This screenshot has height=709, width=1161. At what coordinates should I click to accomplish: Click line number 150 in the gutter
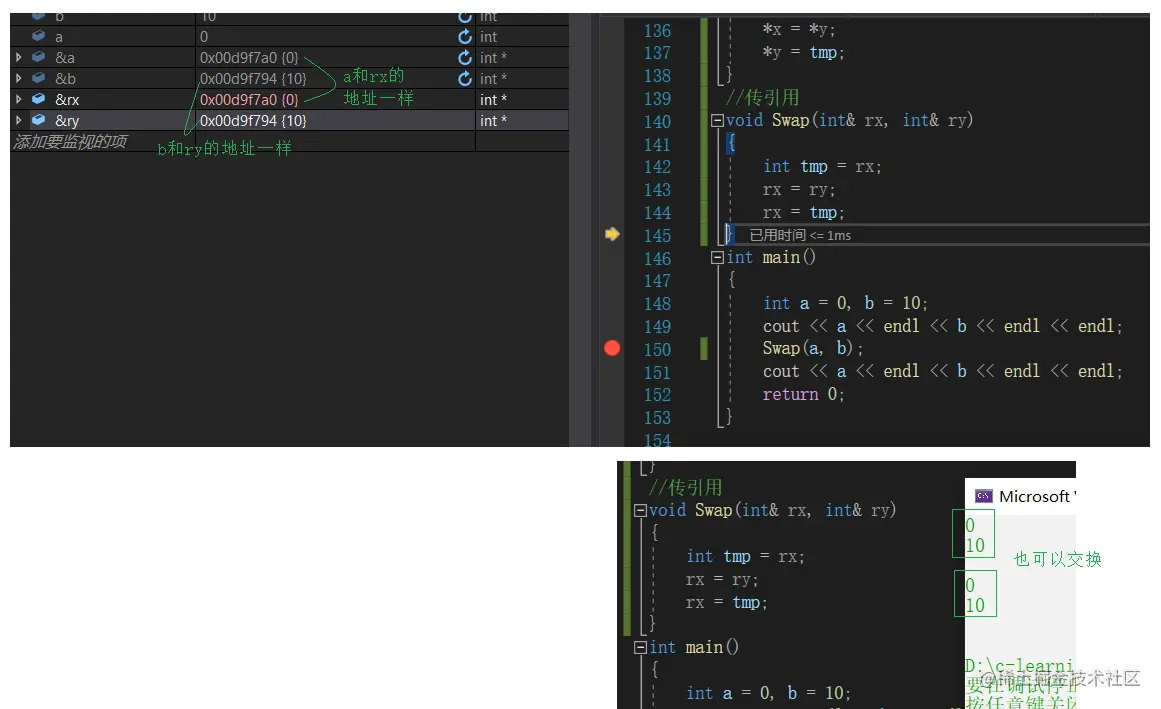(657, 349)
